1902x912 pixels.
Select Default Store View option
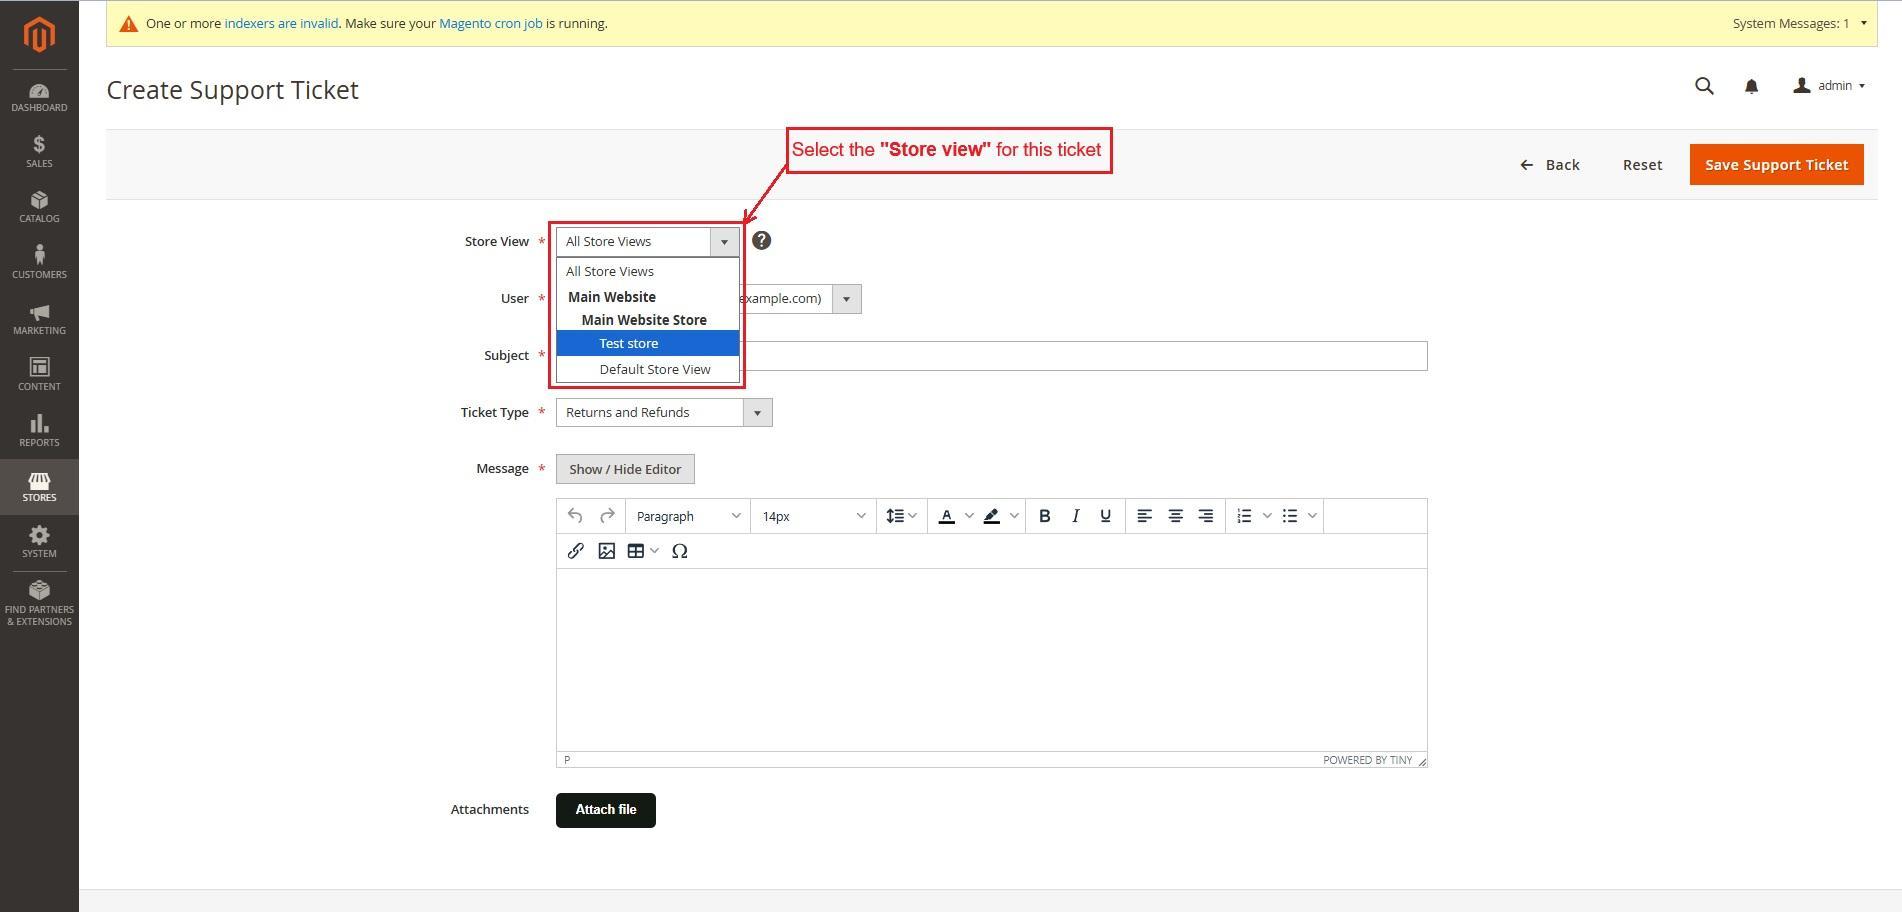point(648,369)
